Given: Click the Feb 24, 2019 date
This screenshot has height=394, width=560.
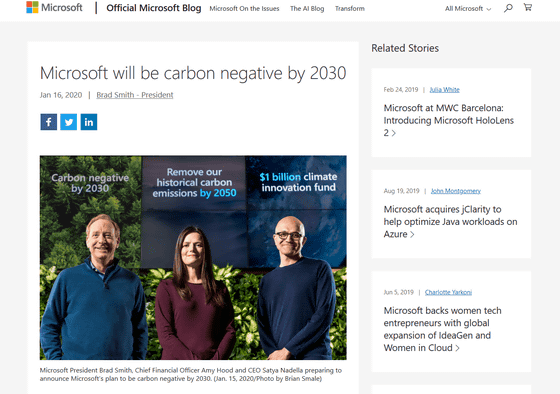Looking at the screenshot, I should 401,90.
